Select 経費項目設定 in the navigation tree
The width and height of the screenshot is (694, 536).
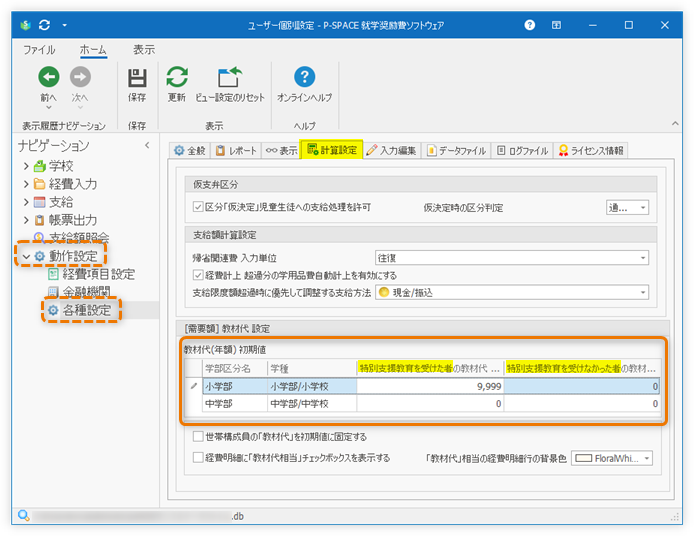(x=98, y=273)
